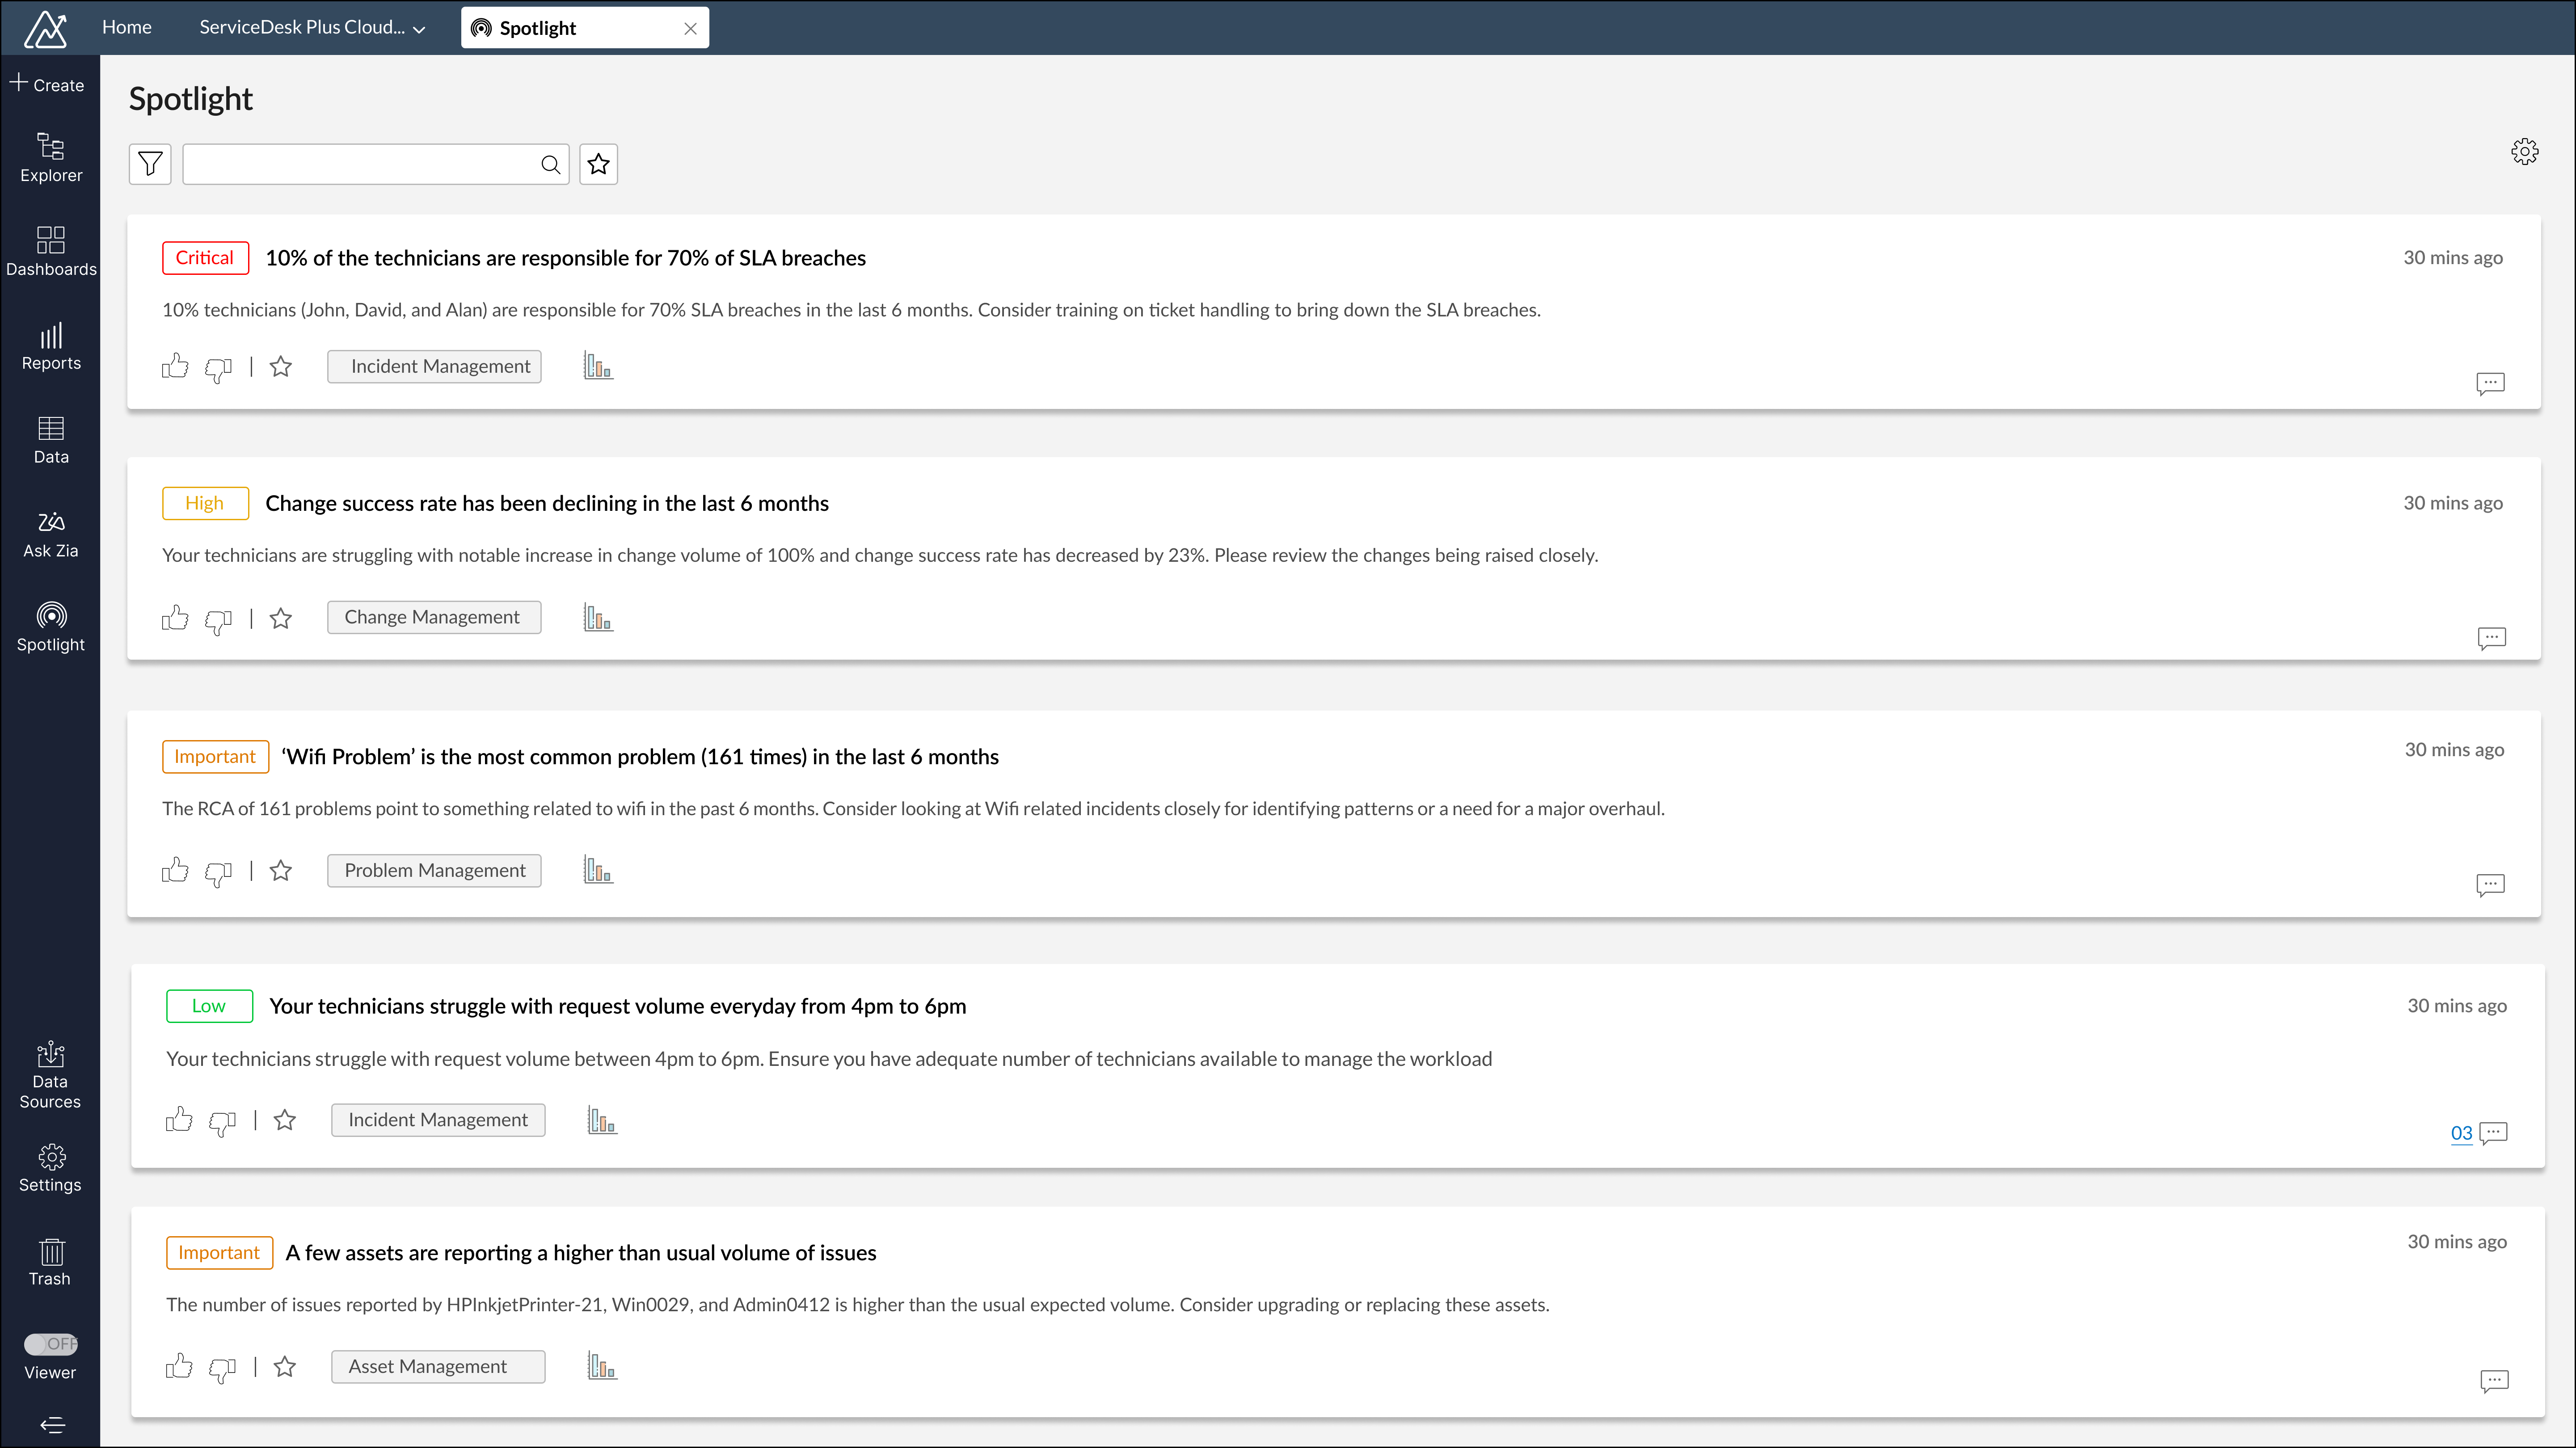Click the Spotlight settings gear icon
This screenshot has width=2576, height=1448.
click(2524, 152)
